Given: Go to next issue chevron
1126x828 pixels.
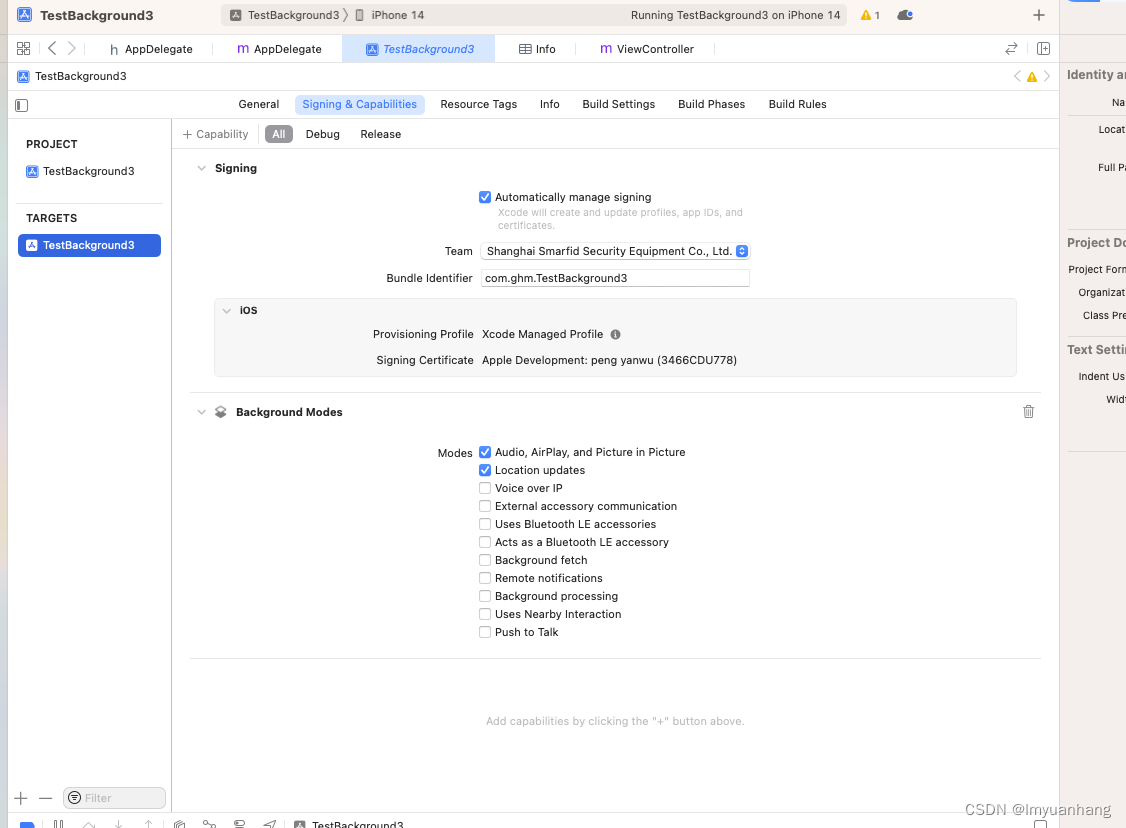Looking at the screenshot, I should click(x=1047, y=76).
